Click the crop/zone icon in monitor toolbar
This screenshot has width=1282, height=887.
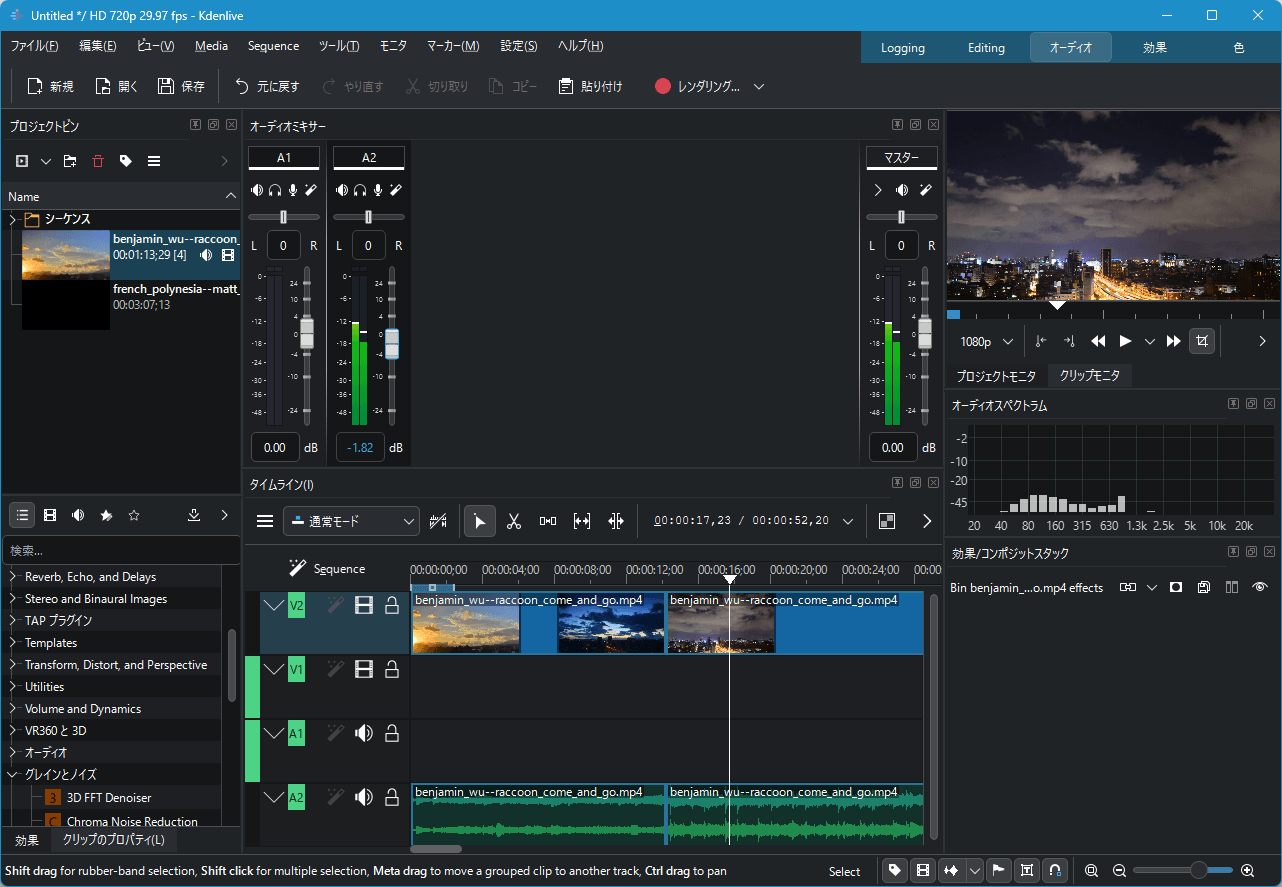click(1202, 341)
